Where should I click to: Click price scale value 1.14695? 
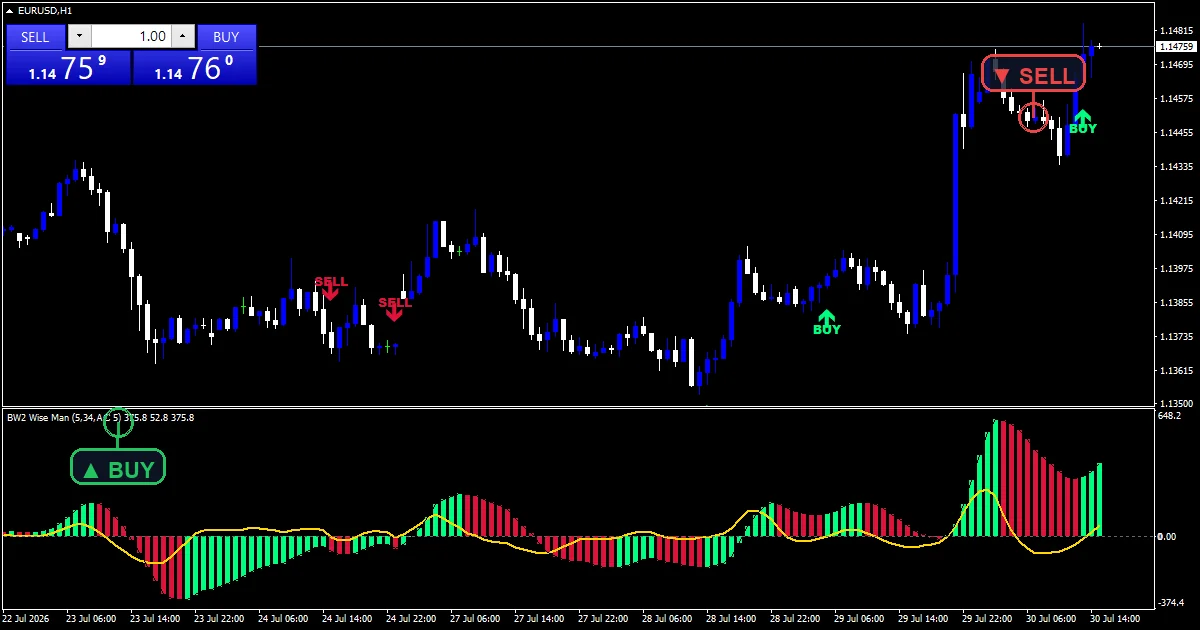pos(1175,64)
